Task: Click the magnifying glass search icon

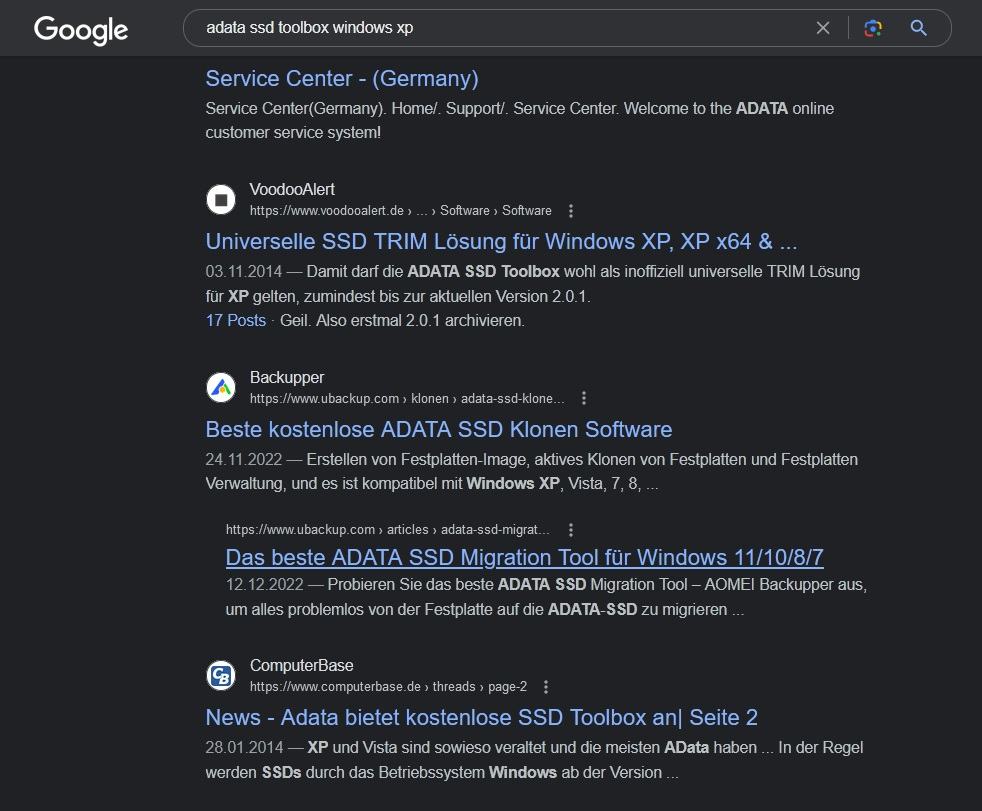Action: [919, 28]
